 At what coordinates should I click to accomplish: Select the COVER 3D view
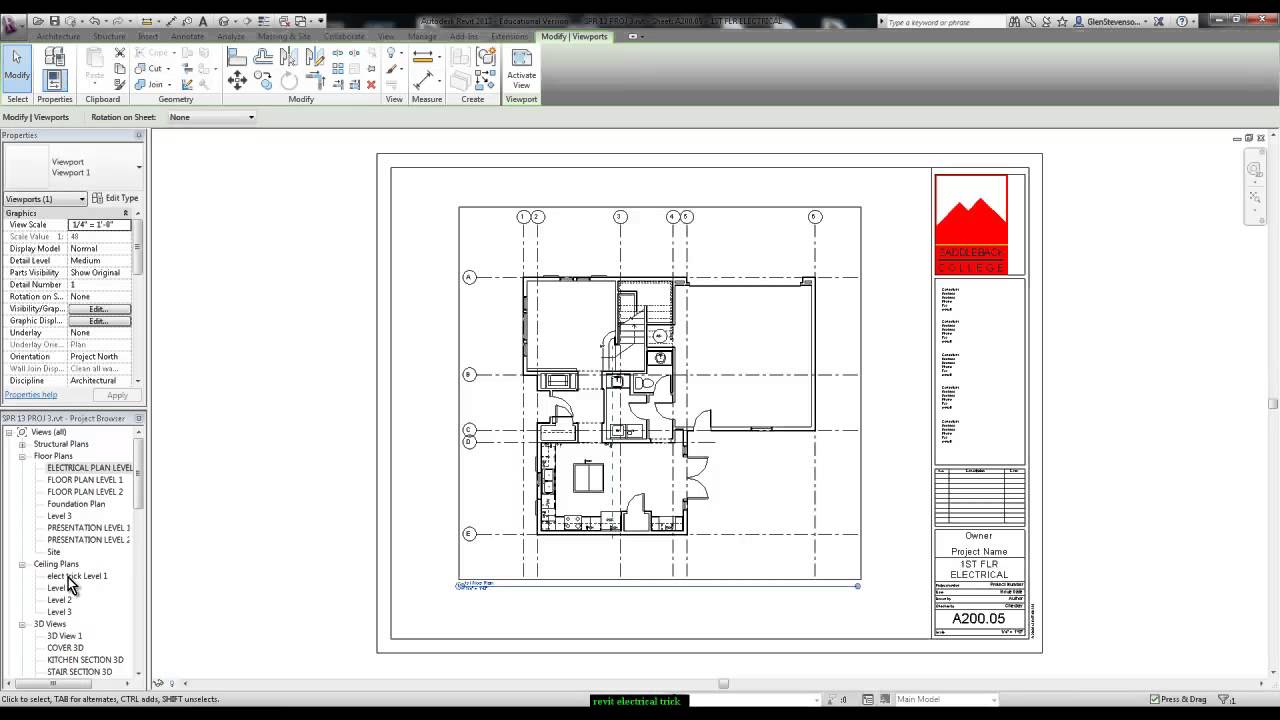click(65, 648)
